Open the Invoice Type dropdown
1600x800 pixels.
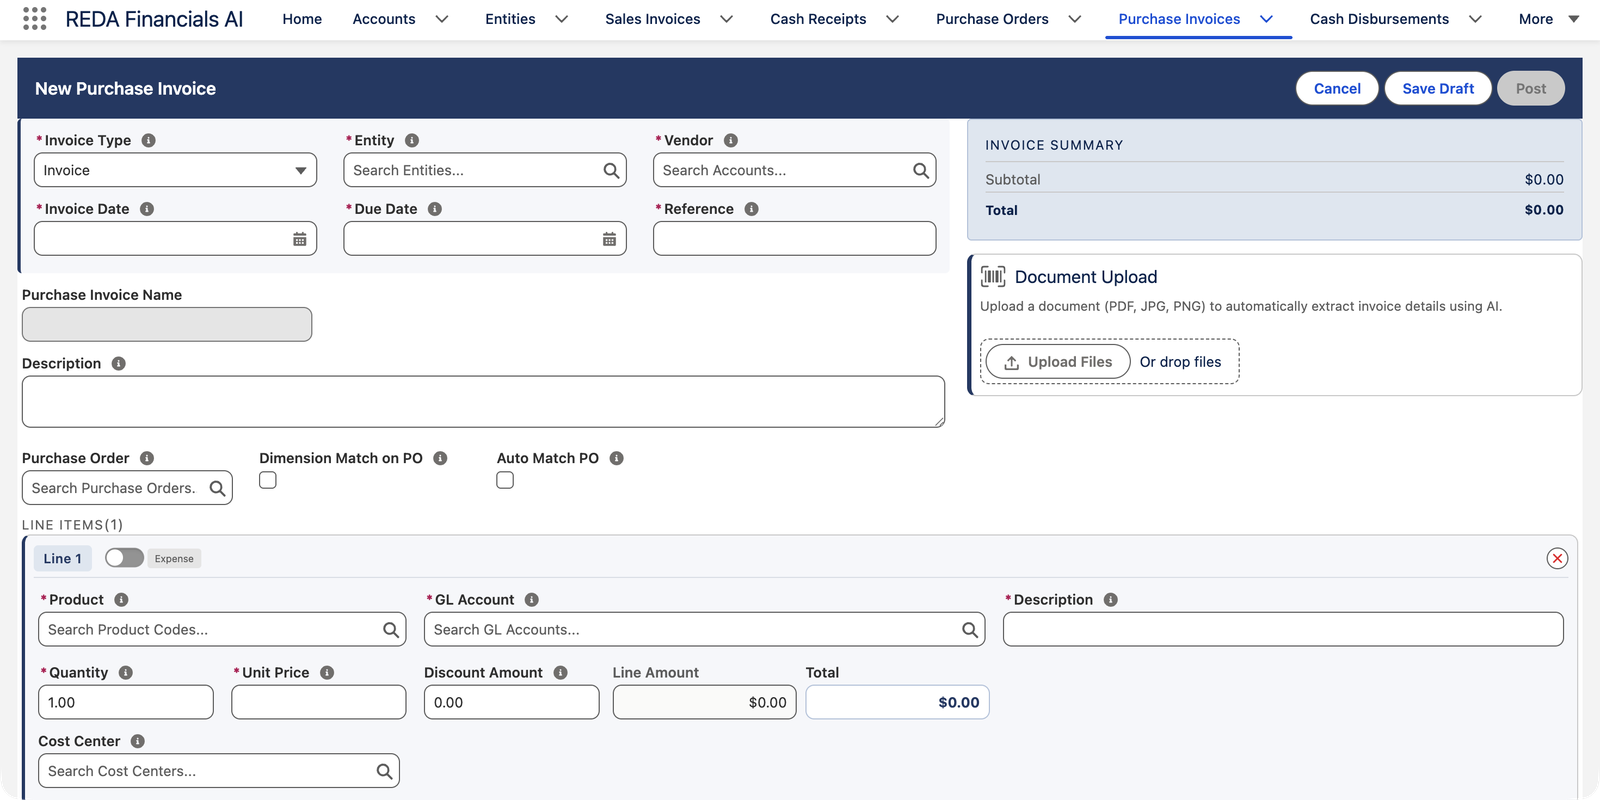click(175, 170)
